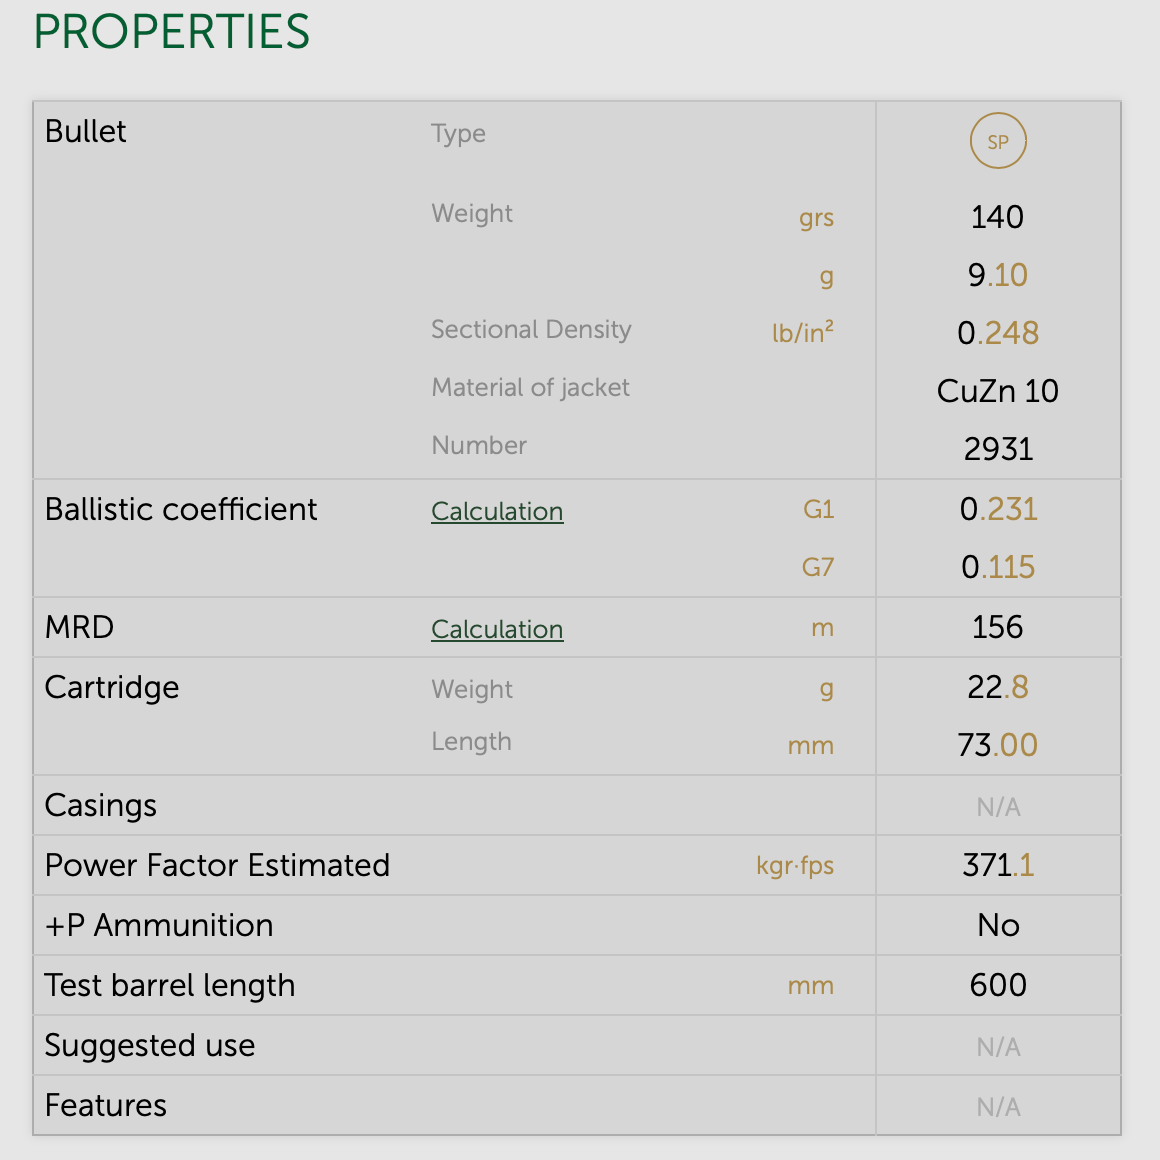The width and height of the screenshot is (1160, 1160).
Task: Click the bullet Number 2931
Action: 997,449
